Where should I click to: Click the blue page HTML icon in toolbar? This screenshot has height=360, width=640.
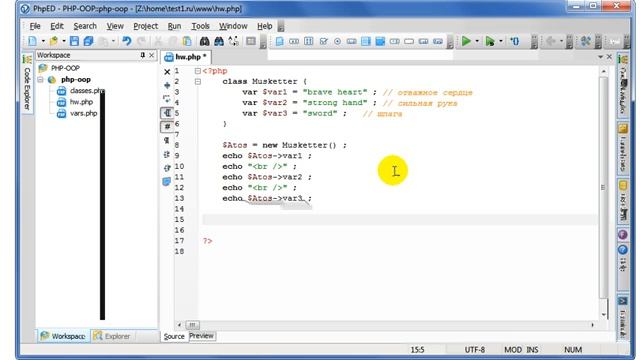click(x=280, y=42)
